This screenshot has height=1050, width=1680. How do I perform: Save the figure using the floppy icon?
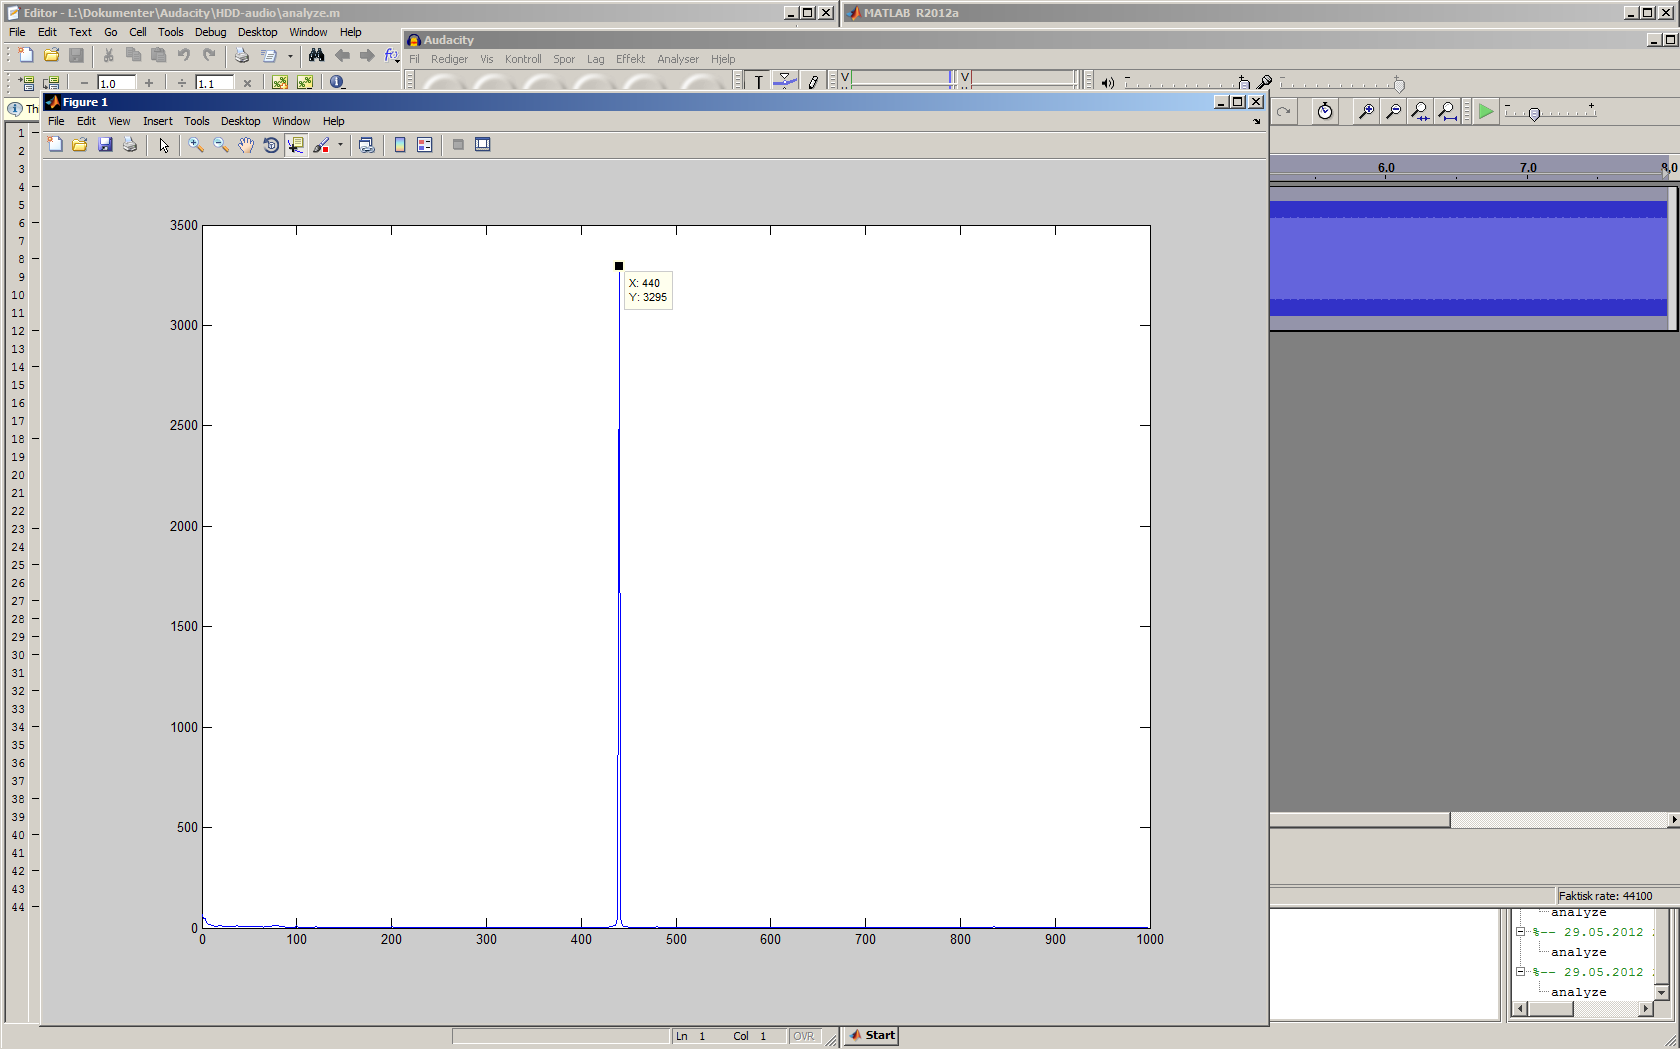coord(105,145)
